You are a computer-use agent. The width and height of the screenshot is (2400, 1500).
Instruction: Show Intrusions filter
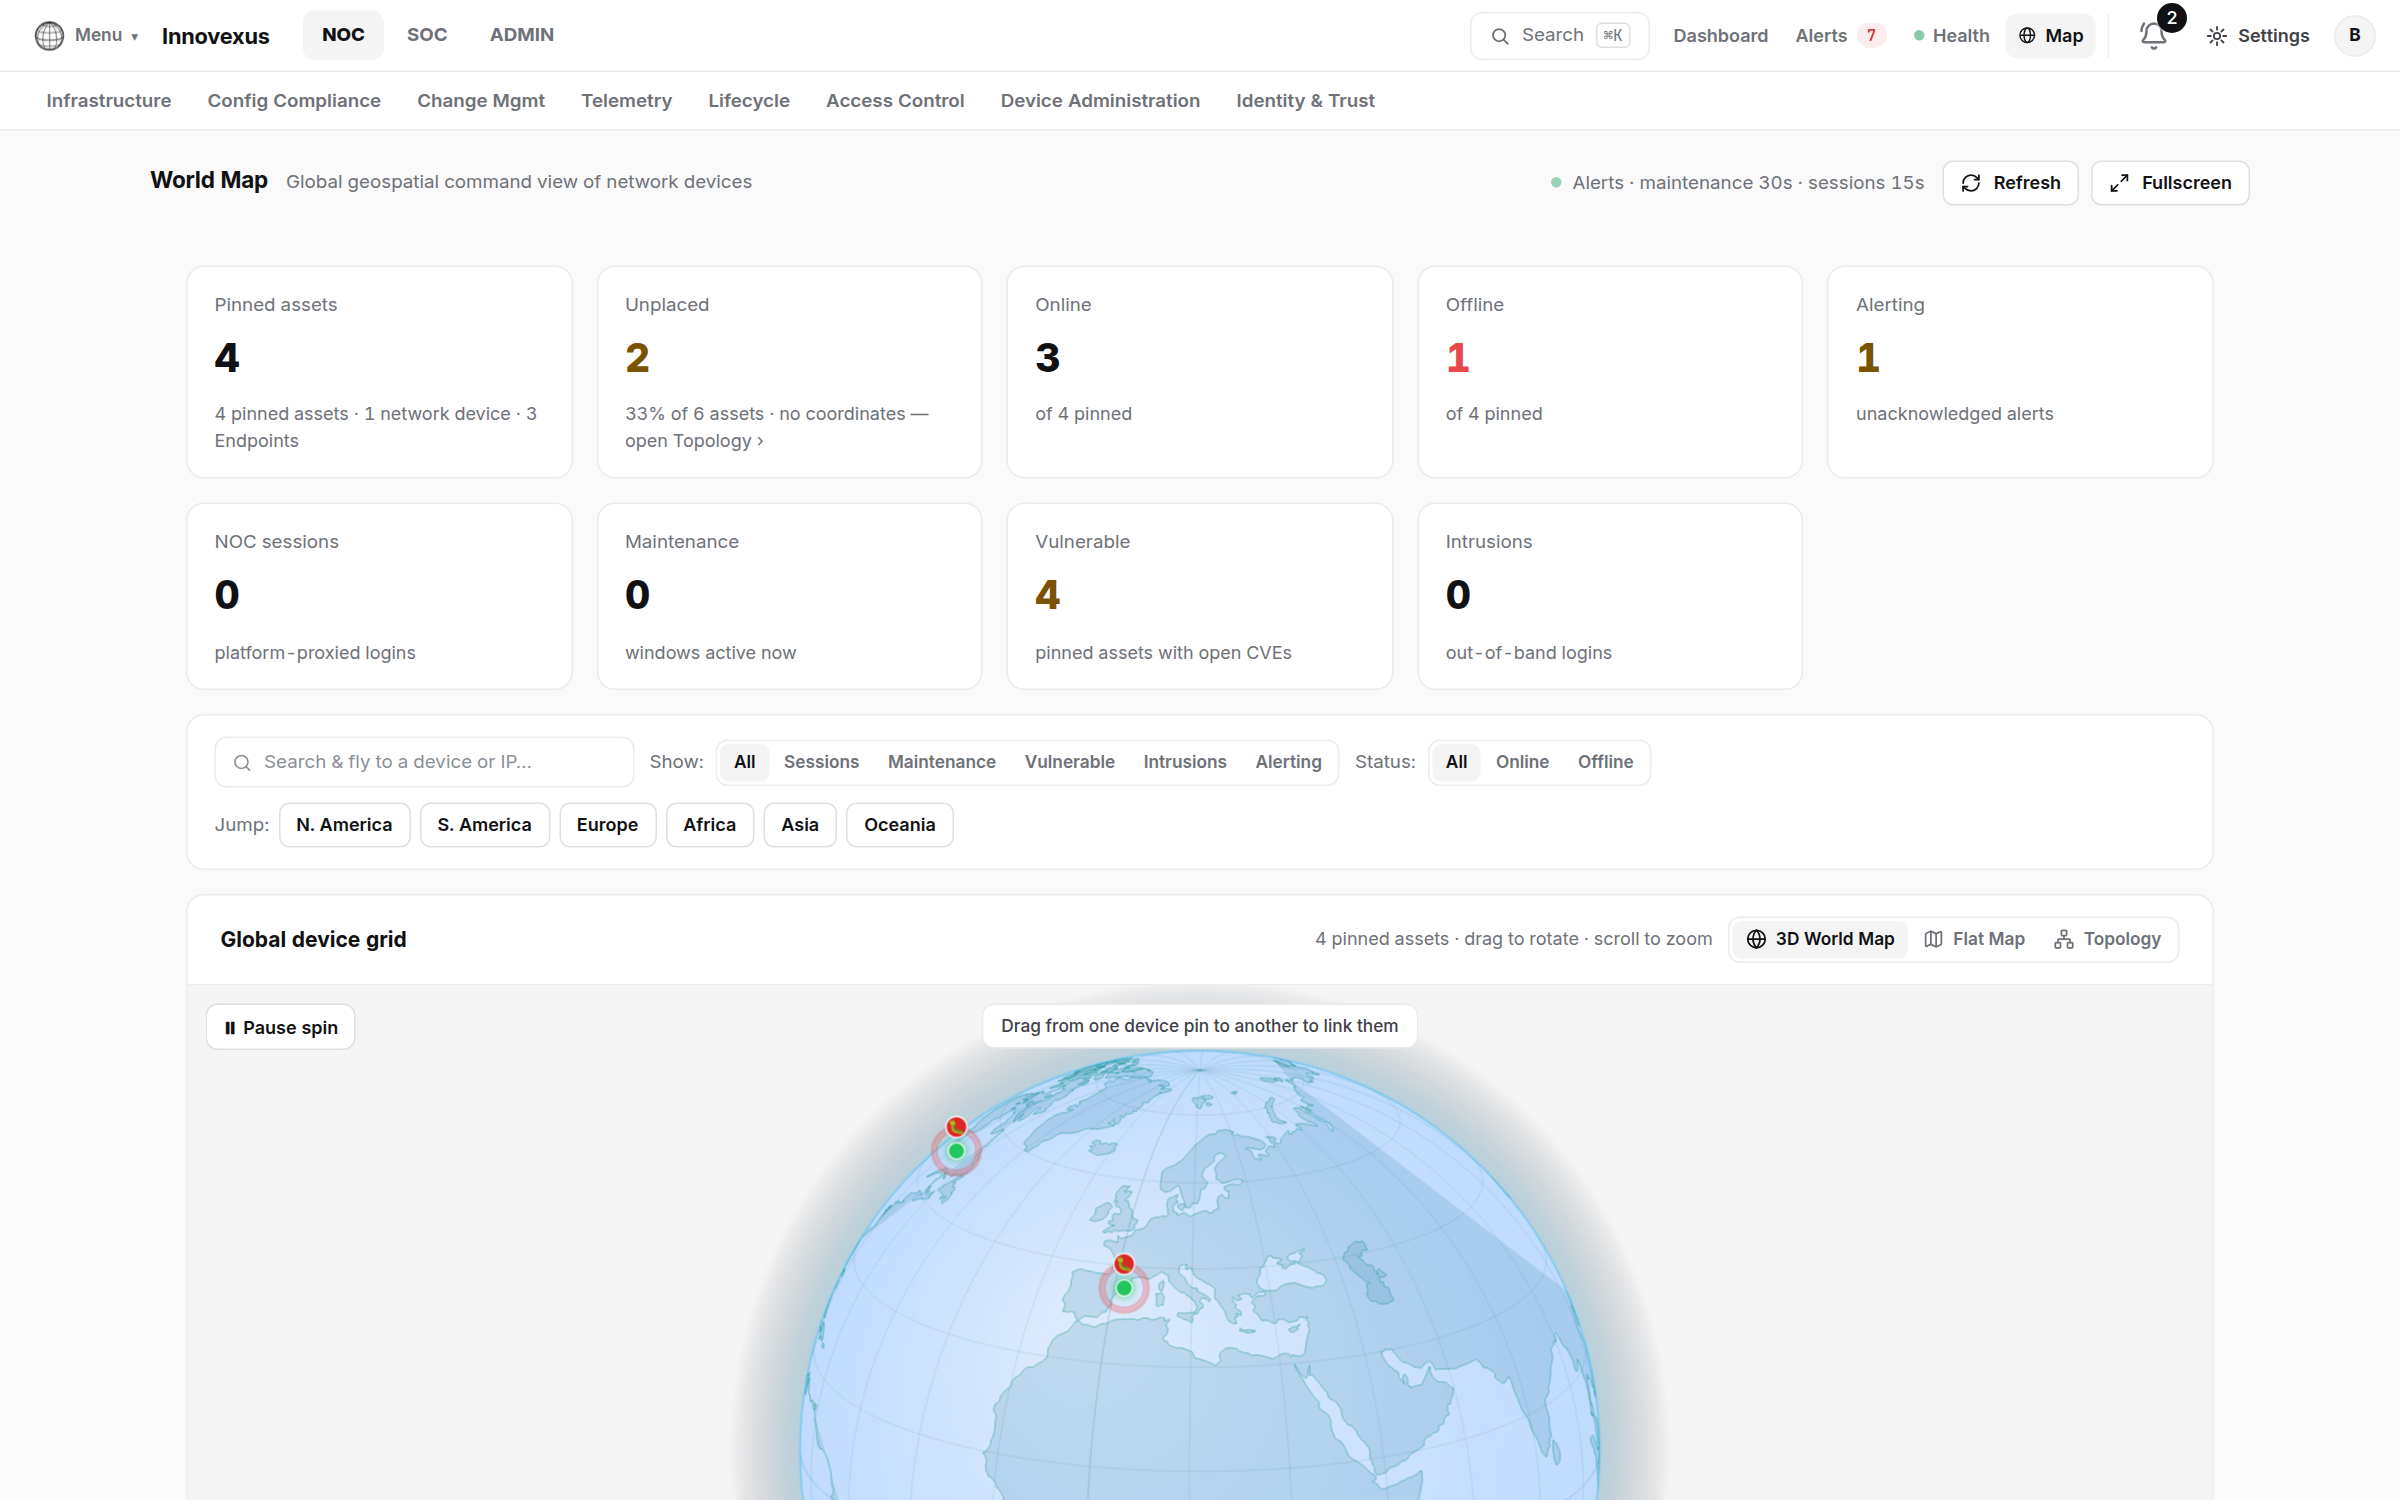(x=1184, y=762)
